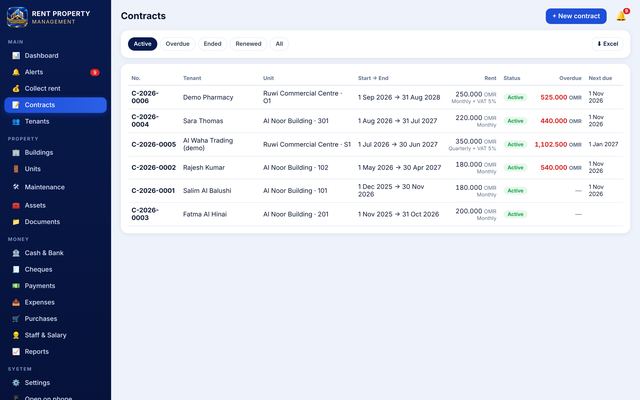This screenshot has width=640, height=400.
Task: Click the 525.000 OMR overdue amount
Action: (x=561, y=97)
